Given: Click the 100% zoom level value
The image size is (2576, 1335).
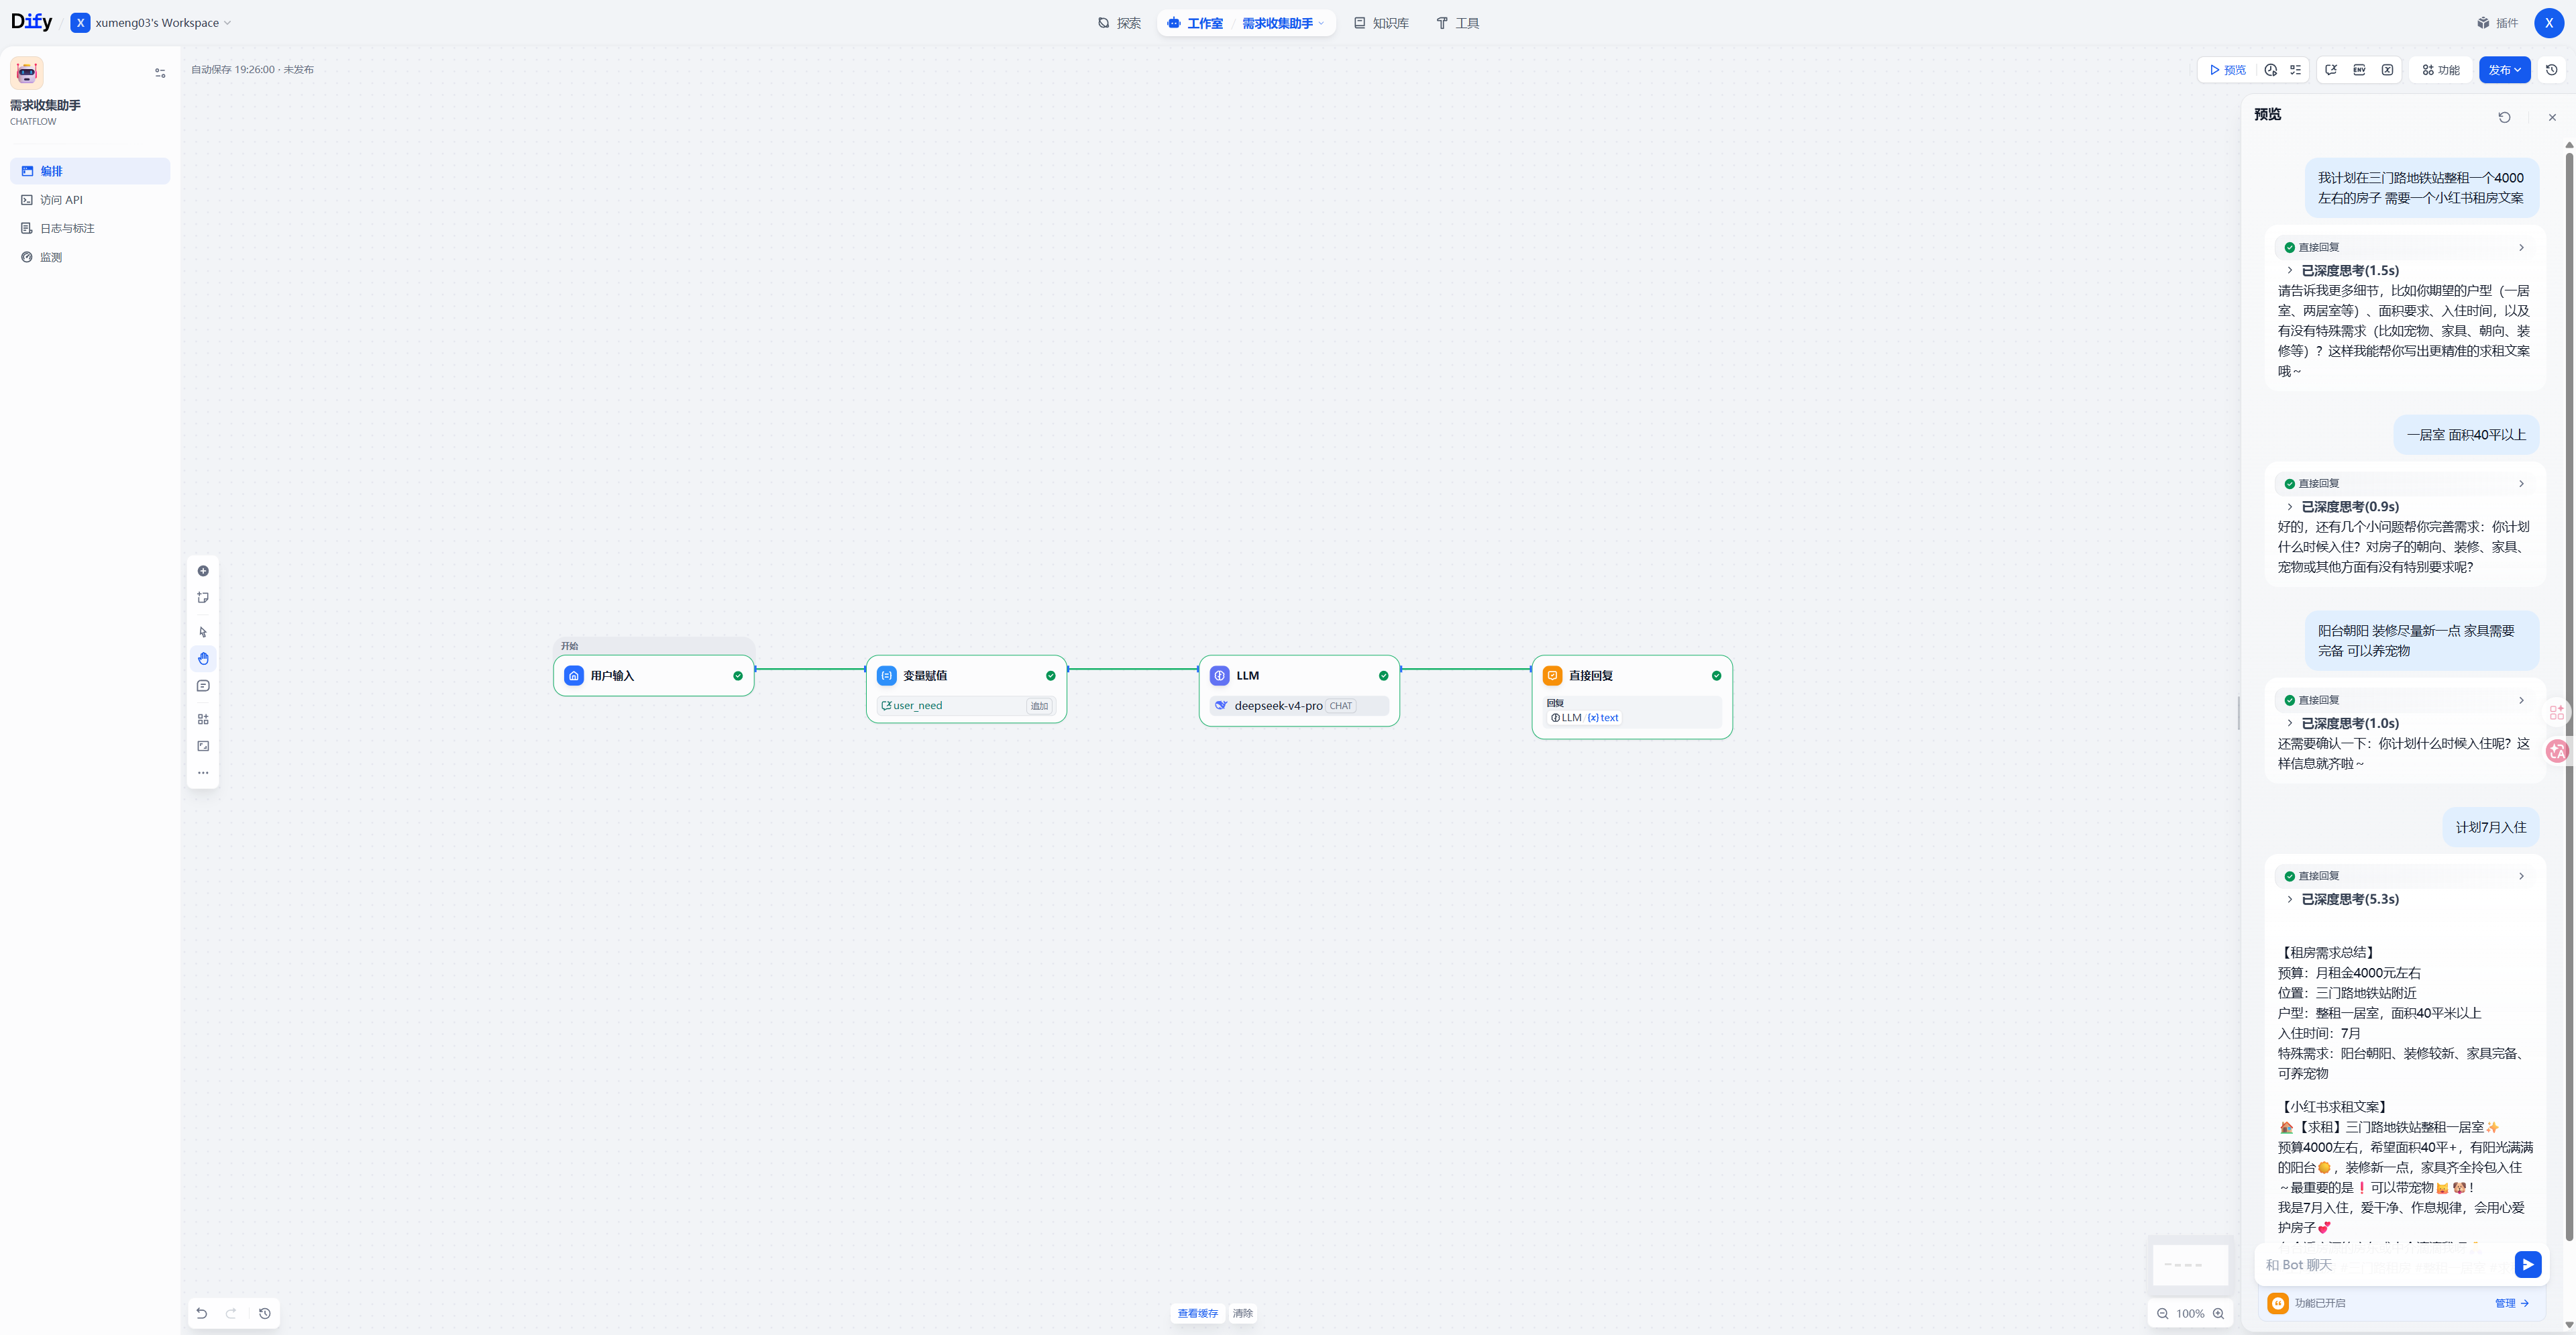Looking at the screenshot, I should [2190, 1314].
